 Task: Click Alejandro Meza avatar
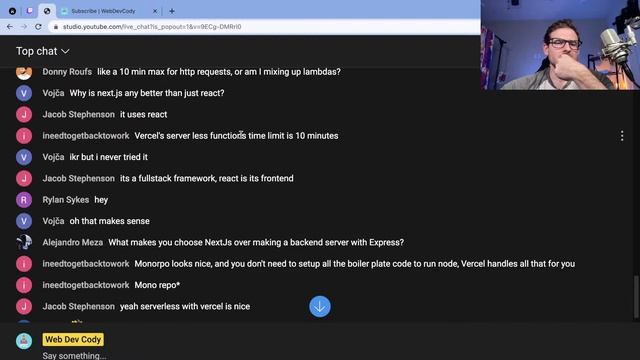[x=24, y=242]
